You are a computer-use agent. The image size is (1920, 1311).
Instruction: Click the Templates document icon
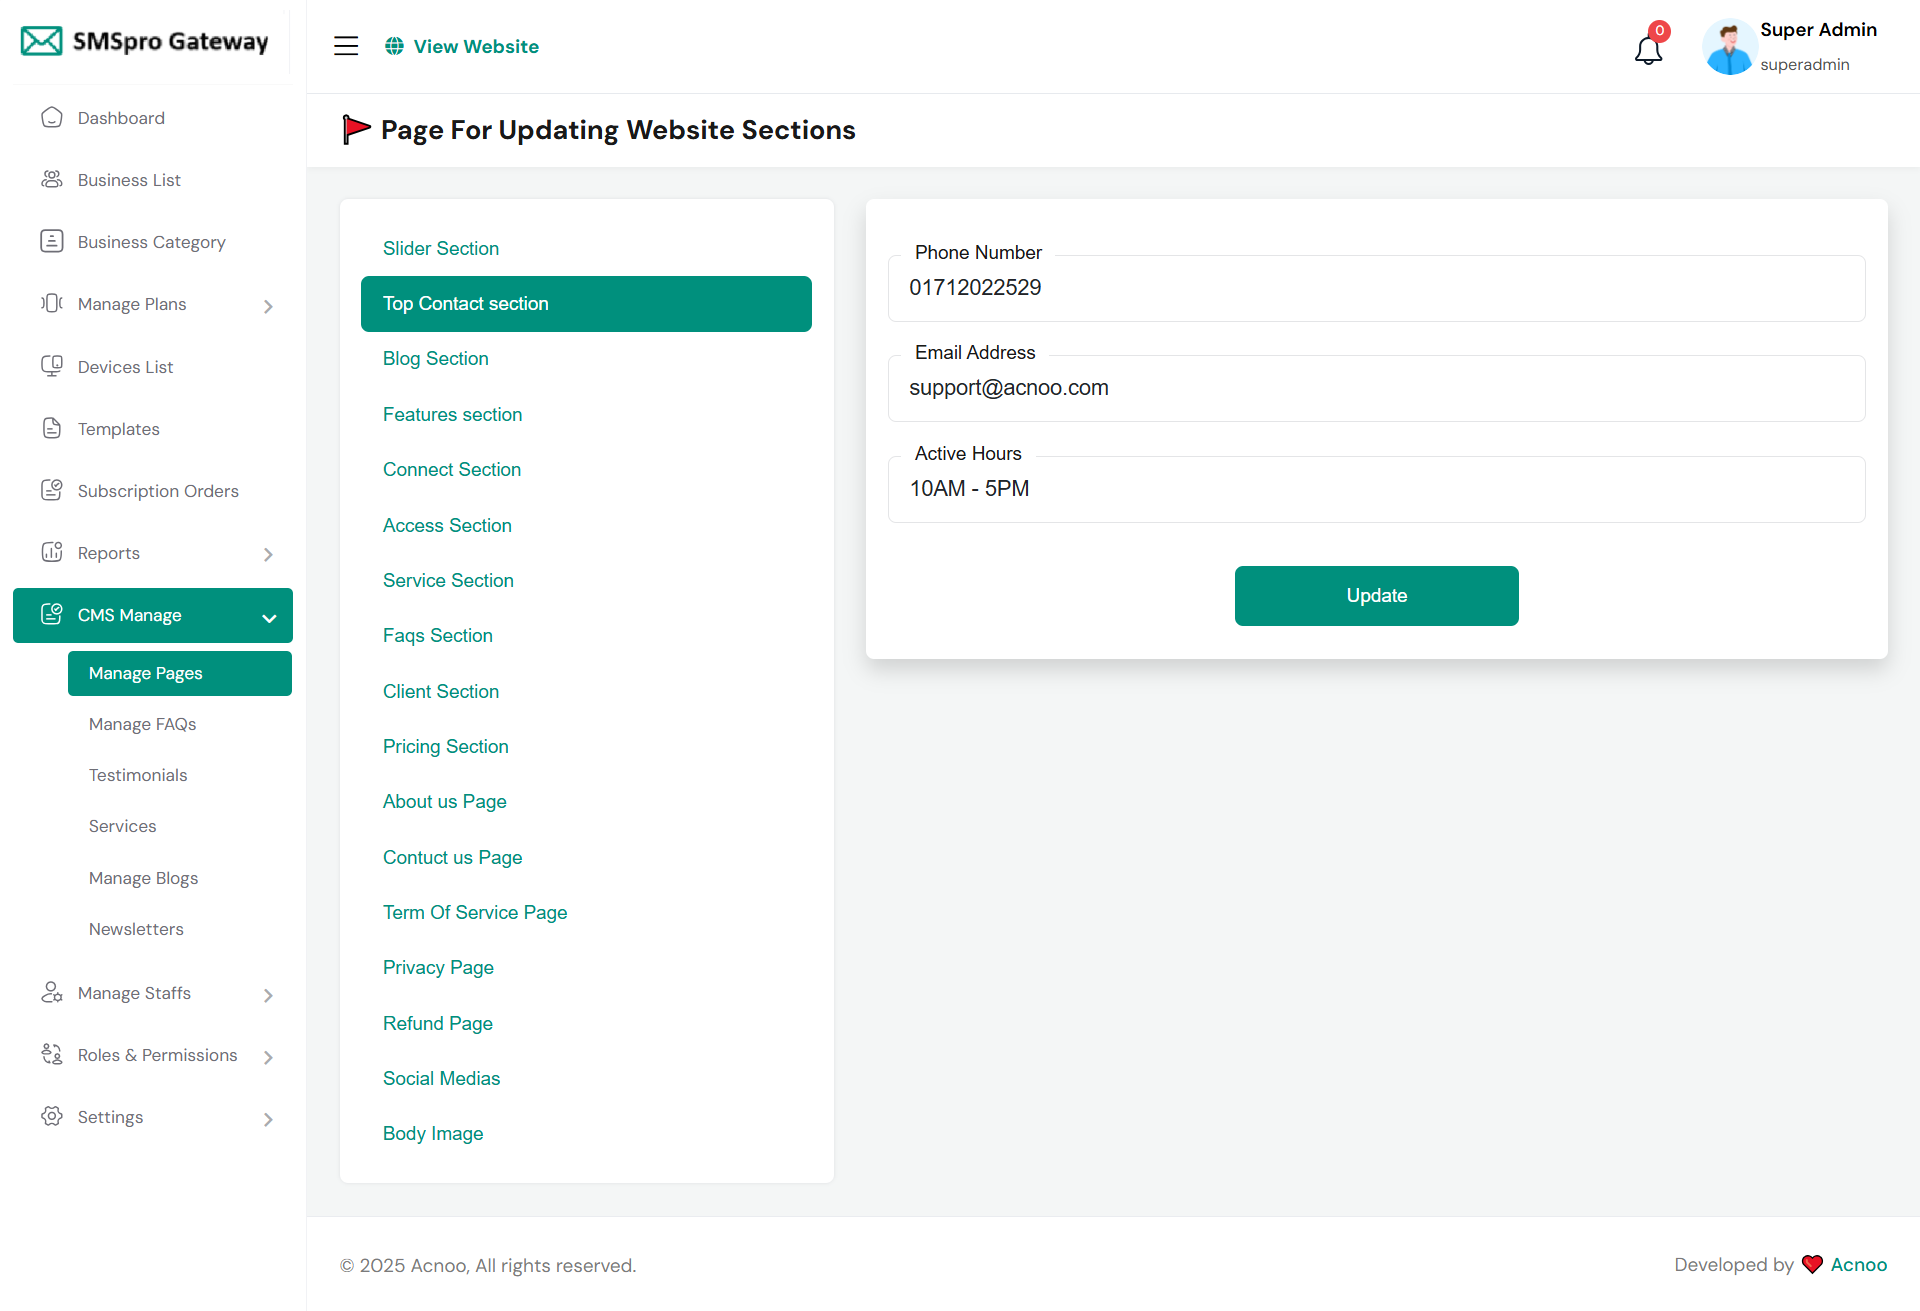(x=52, y=429)
